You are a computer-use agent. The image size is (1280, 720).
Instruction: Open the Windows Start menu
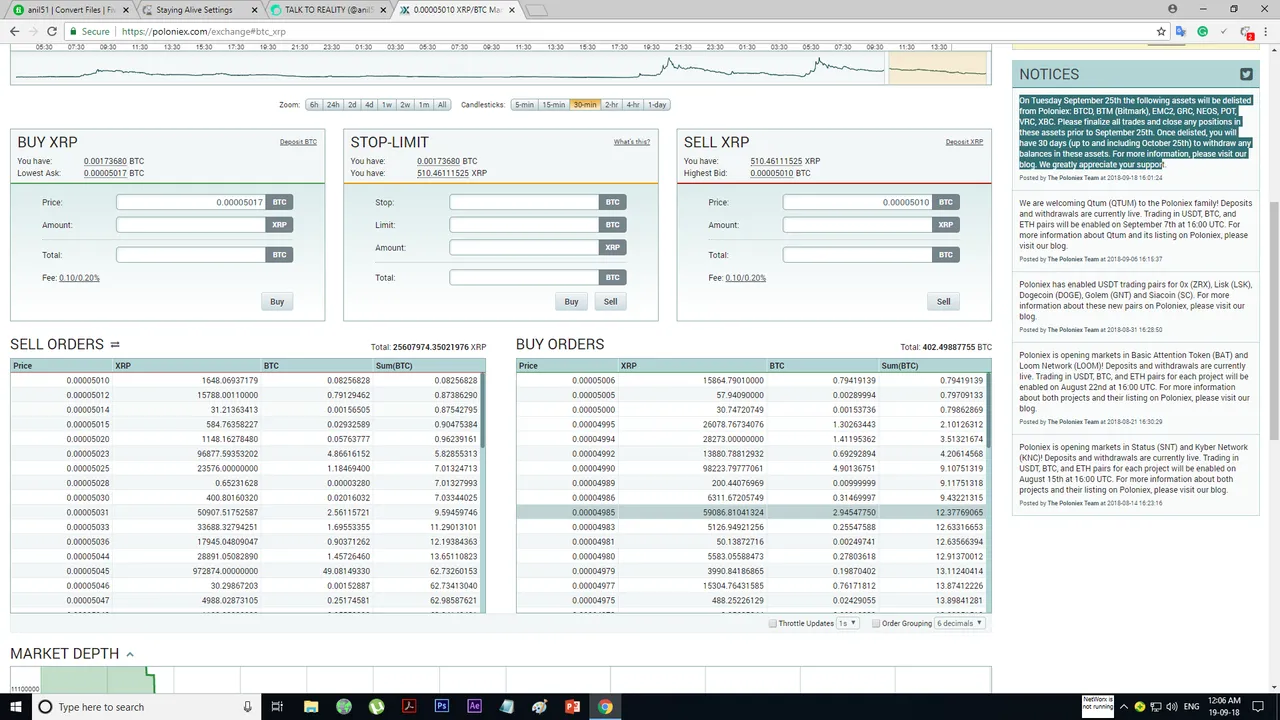click(16, 707)
